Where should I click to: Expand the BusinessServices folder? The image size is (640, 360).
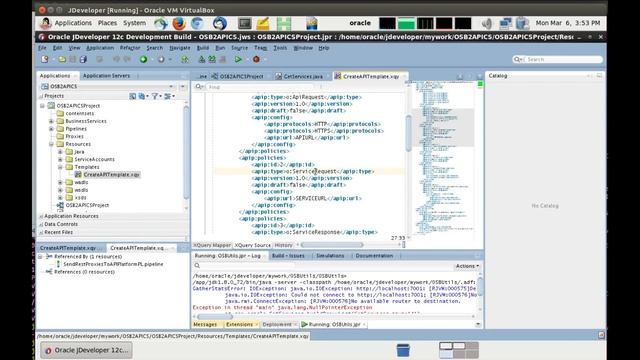[51, 121]
